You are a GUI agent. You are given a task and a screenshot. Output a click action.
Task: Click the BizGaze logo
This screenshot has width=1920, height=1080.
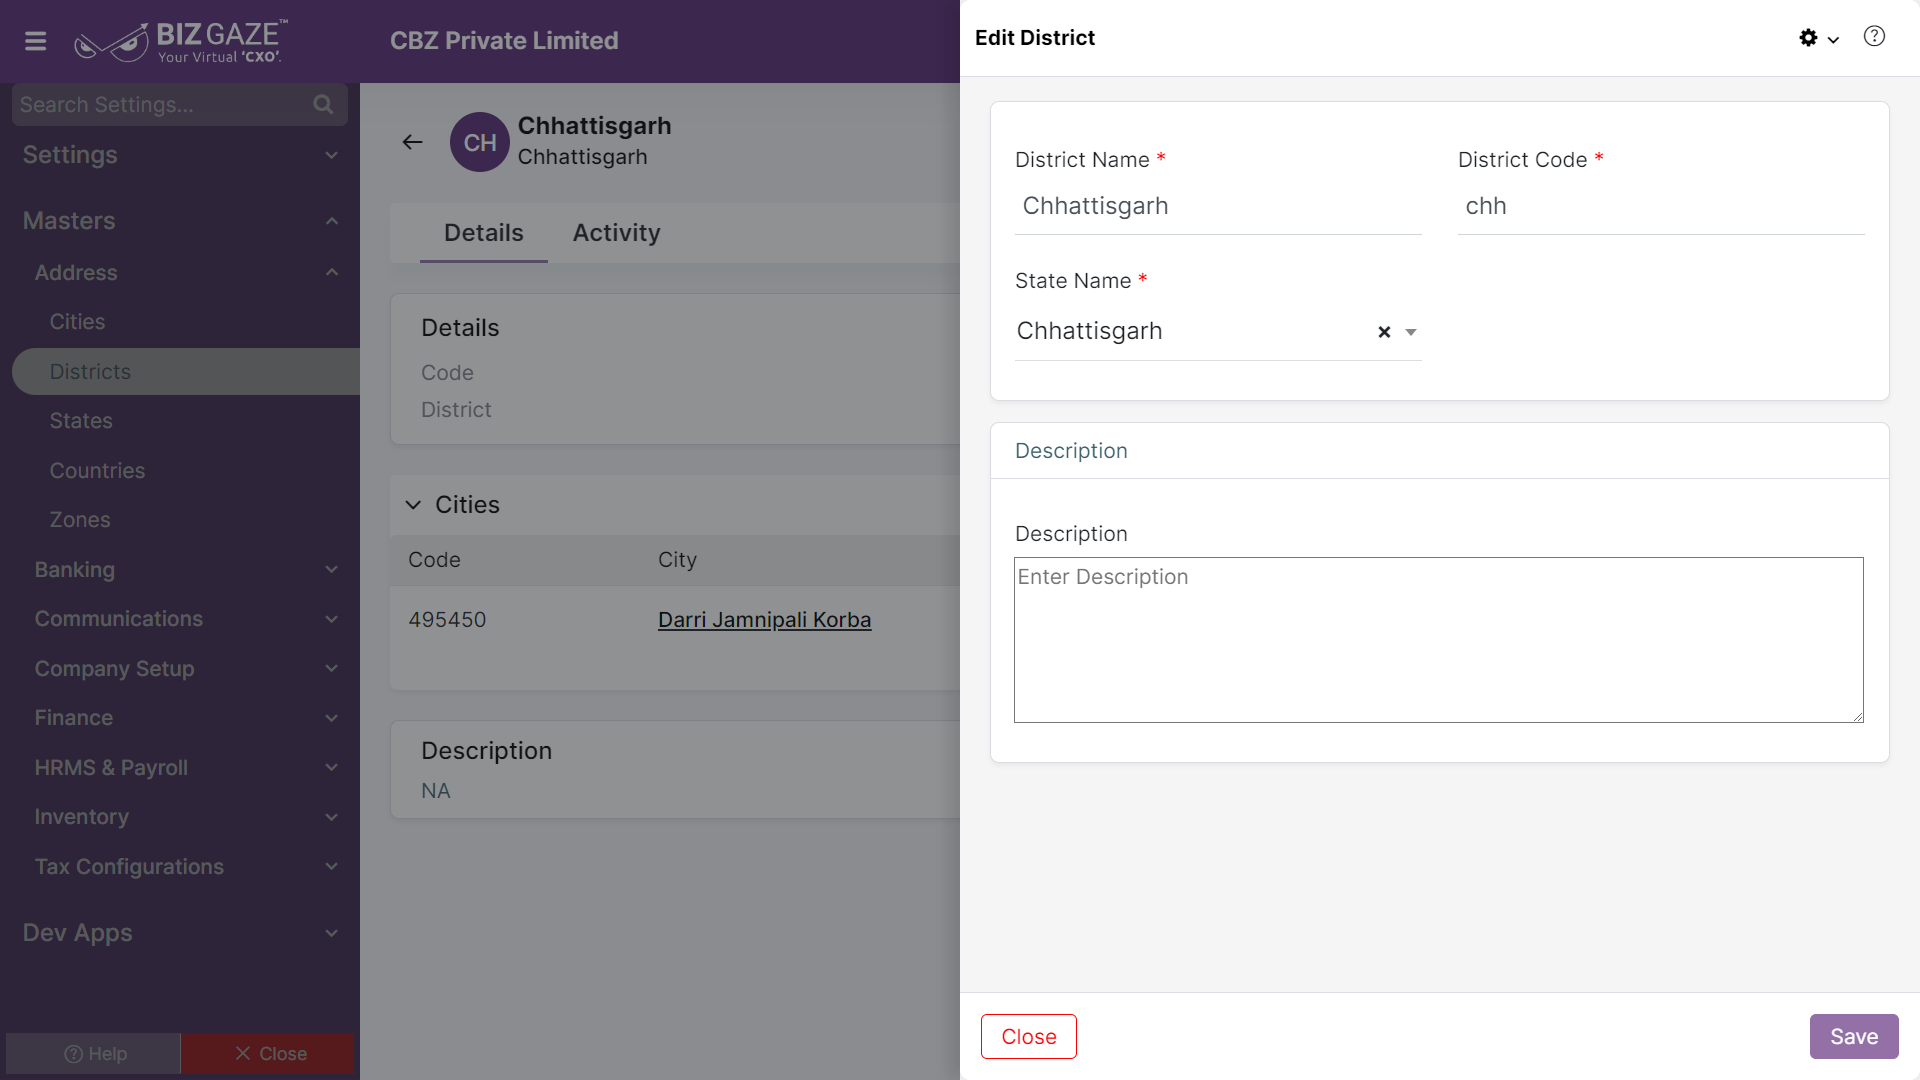coord(181,41)
